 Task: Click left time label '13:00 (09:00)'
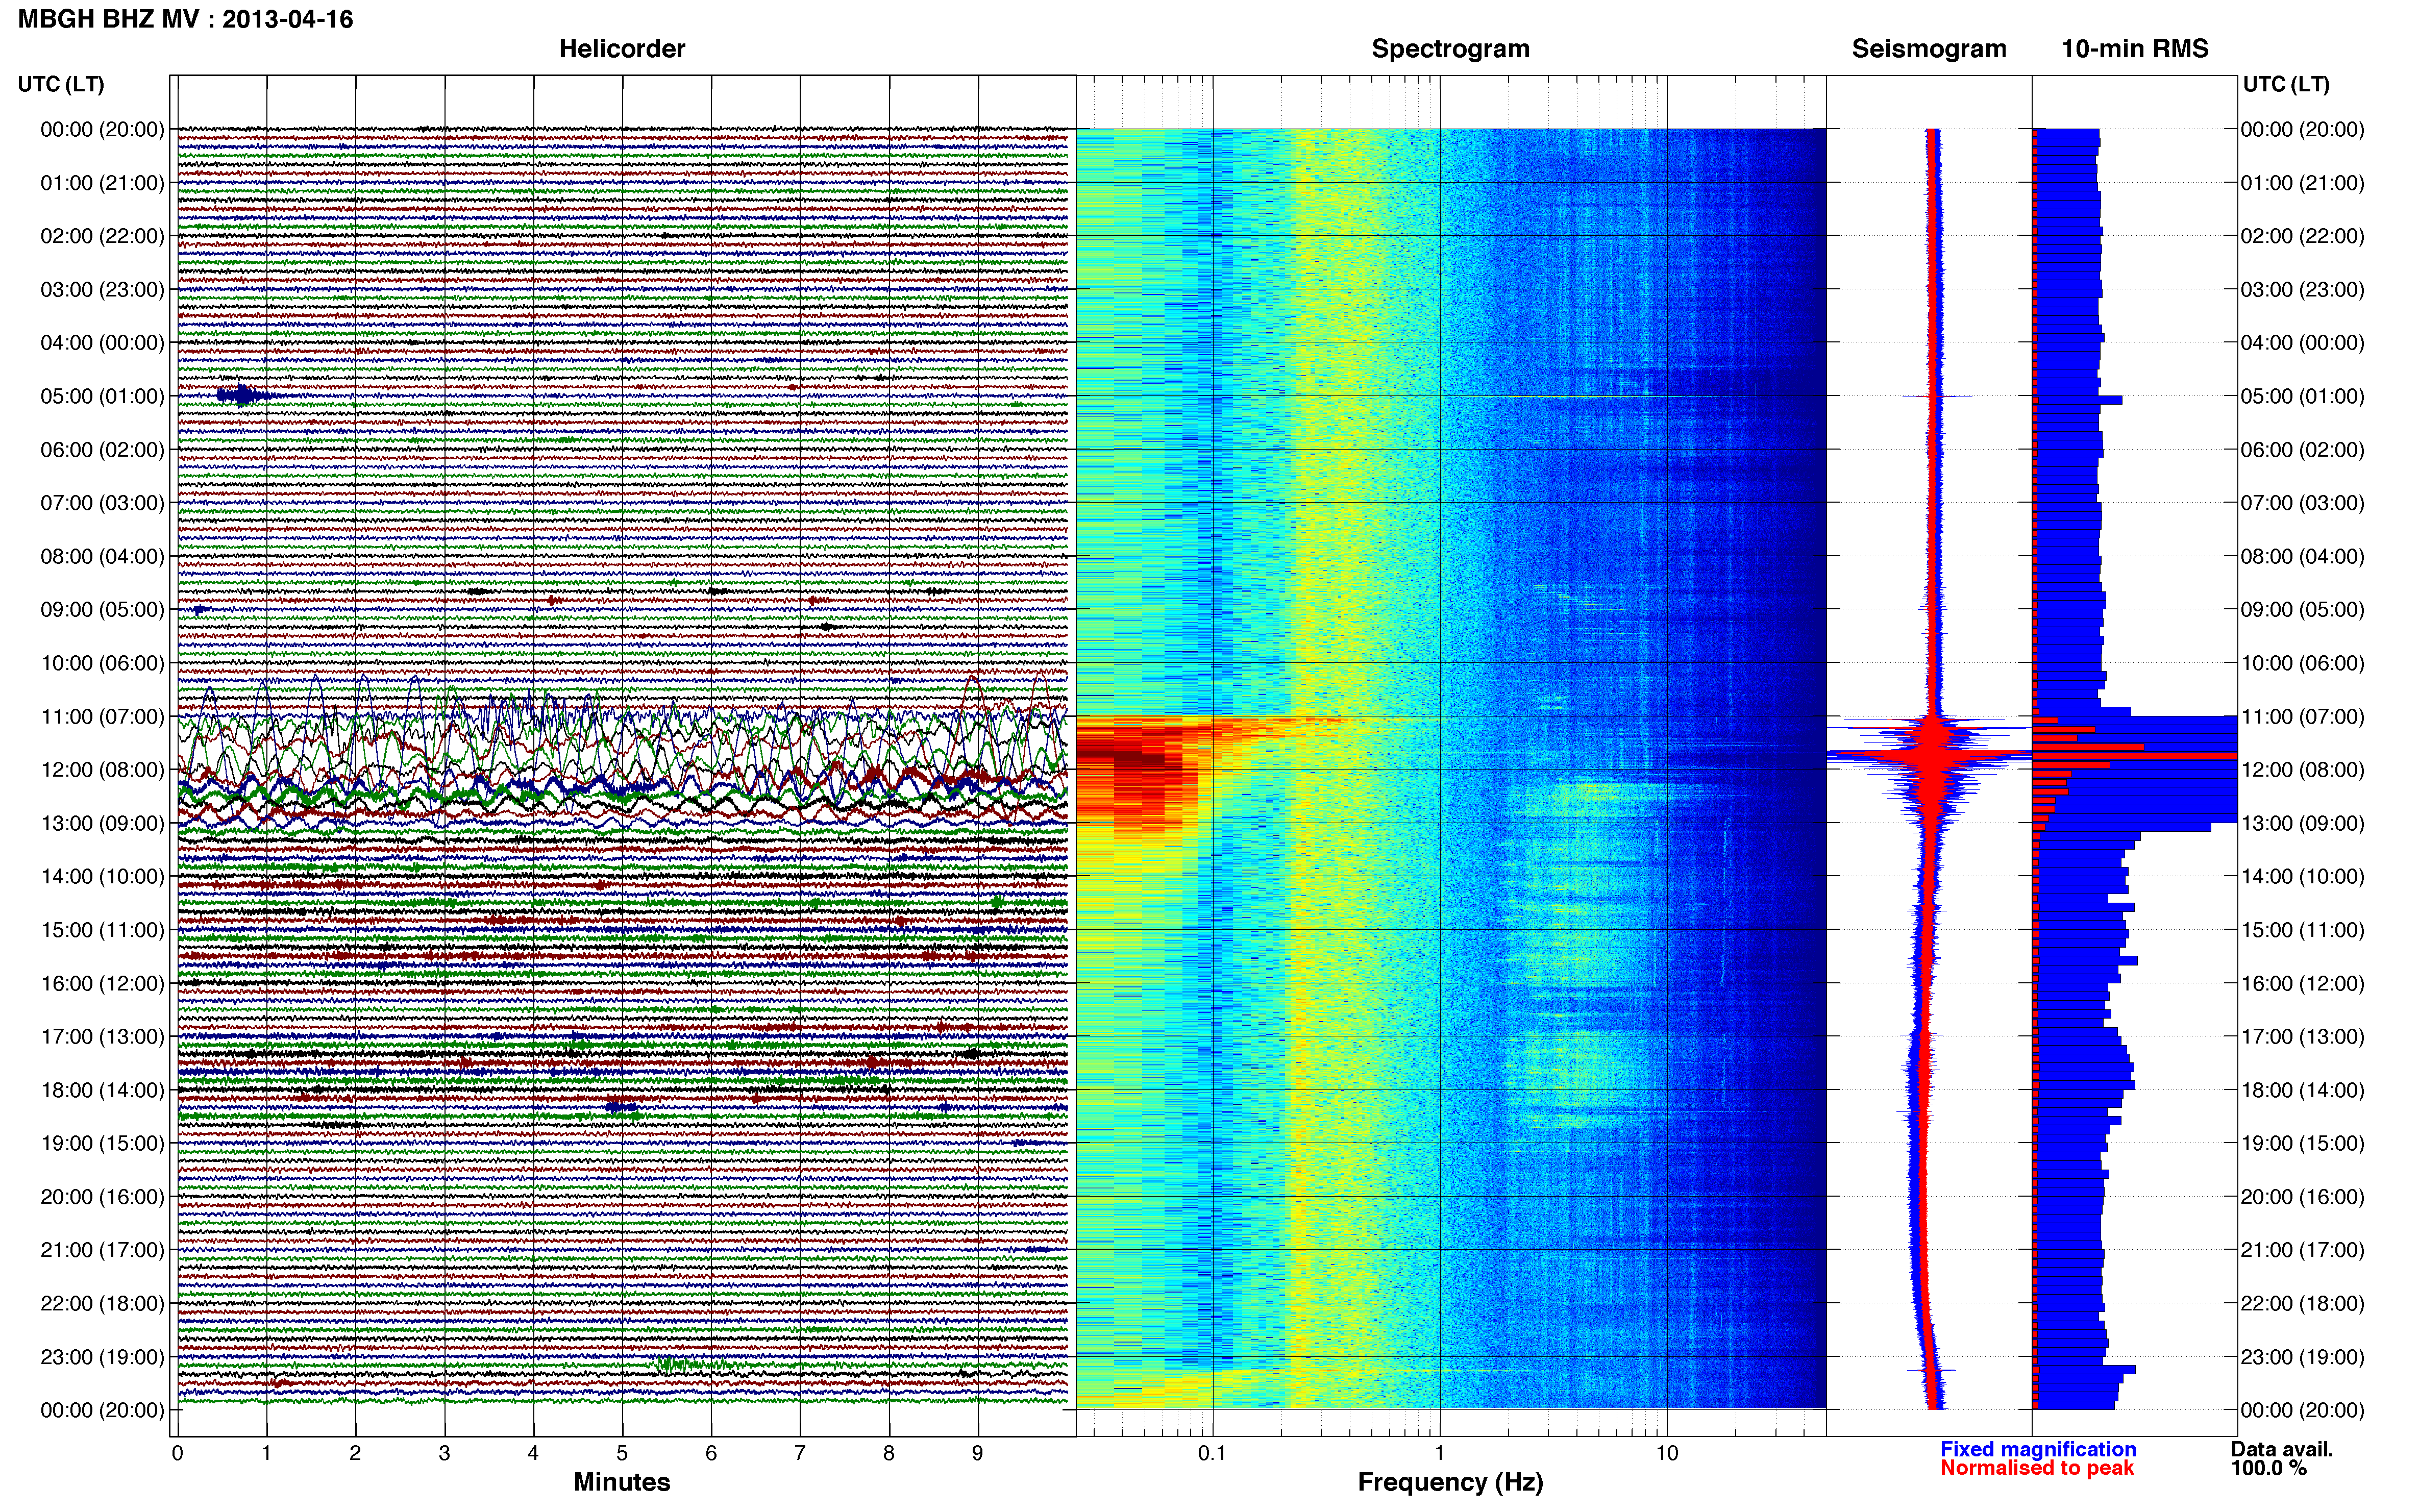coord(102,823)
